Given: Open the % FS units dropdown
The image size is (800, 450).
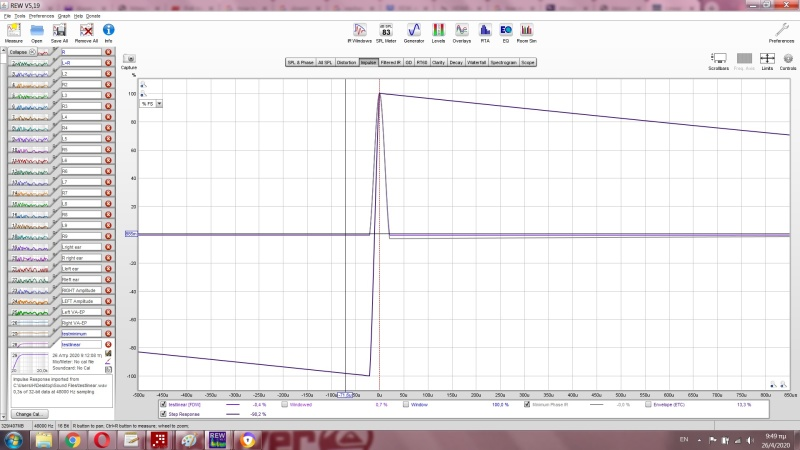Looking at the screenshot, I should click(x=151, y=103).
